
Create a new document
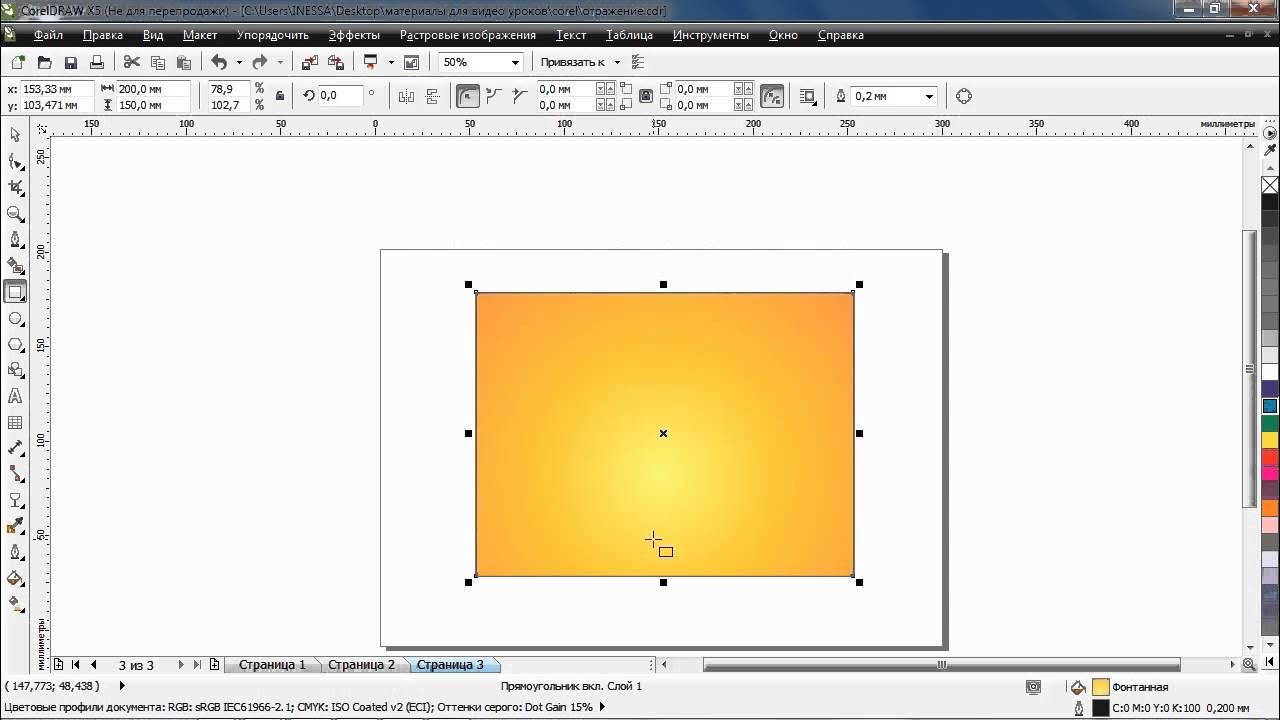click(18, 62)
